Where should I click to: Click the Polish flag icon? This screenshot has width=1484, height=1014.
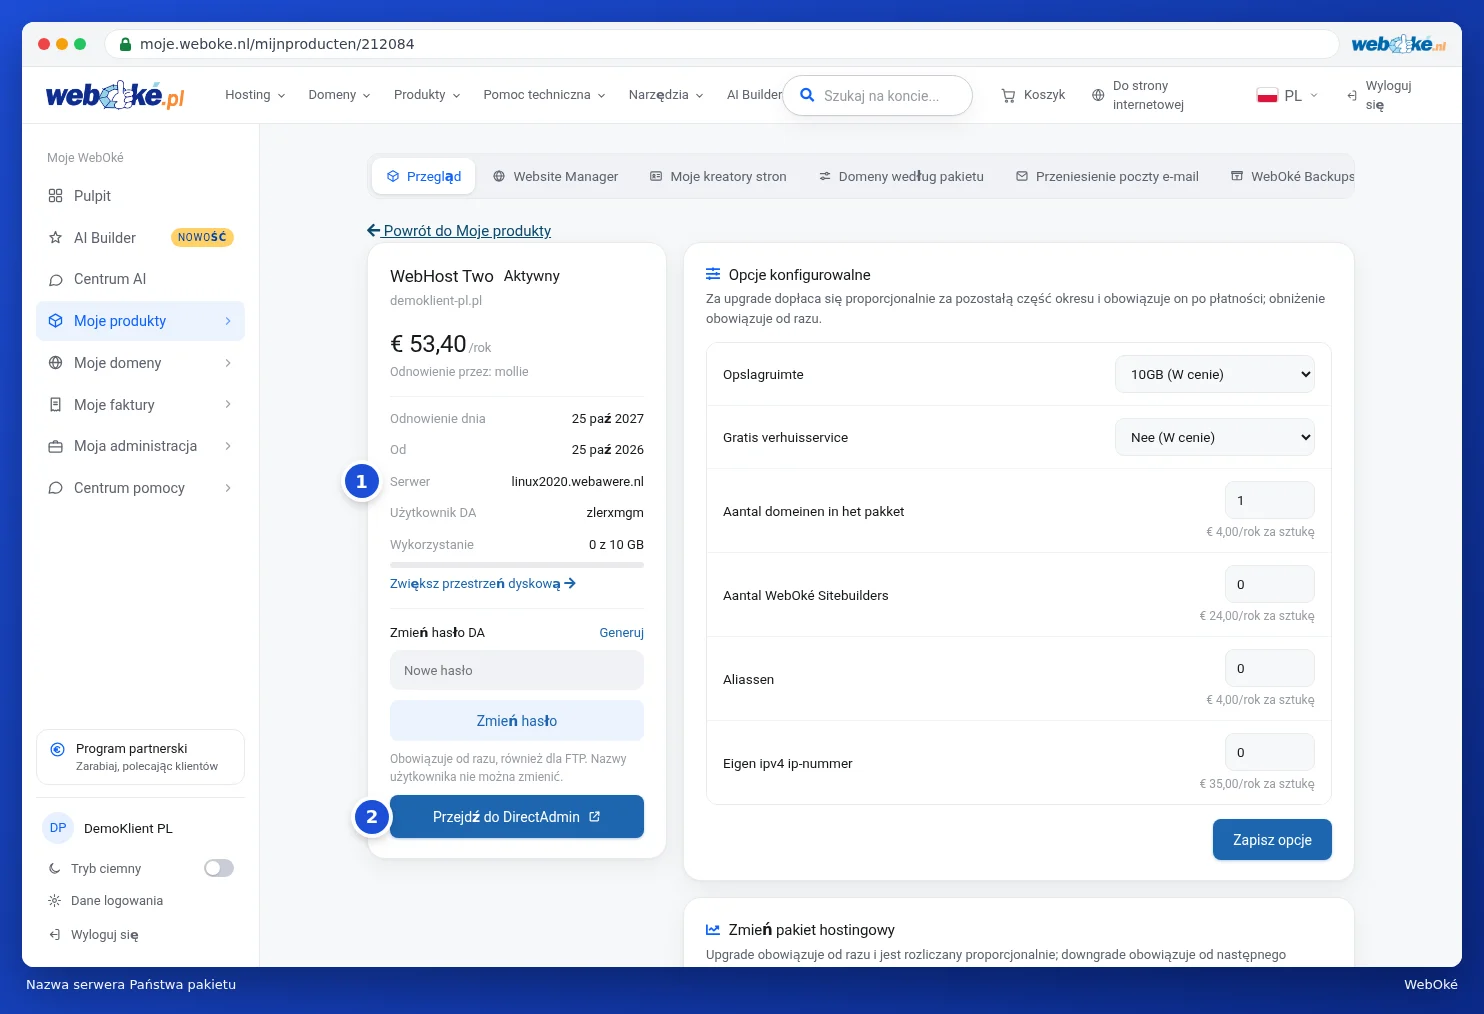1267,96
